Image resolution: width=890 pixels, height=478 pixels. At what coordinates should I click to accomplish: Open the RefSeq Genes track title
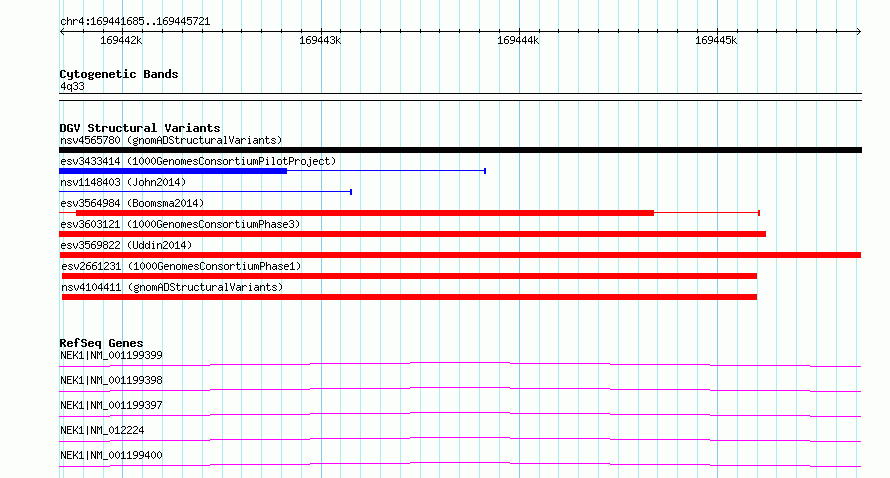point(101,343)
